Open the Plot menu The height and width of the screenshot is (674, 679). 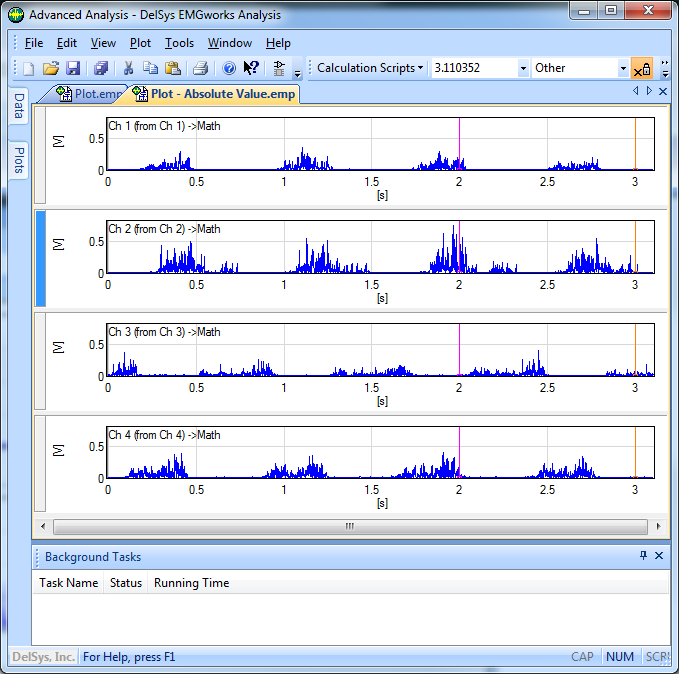[140, 43]
